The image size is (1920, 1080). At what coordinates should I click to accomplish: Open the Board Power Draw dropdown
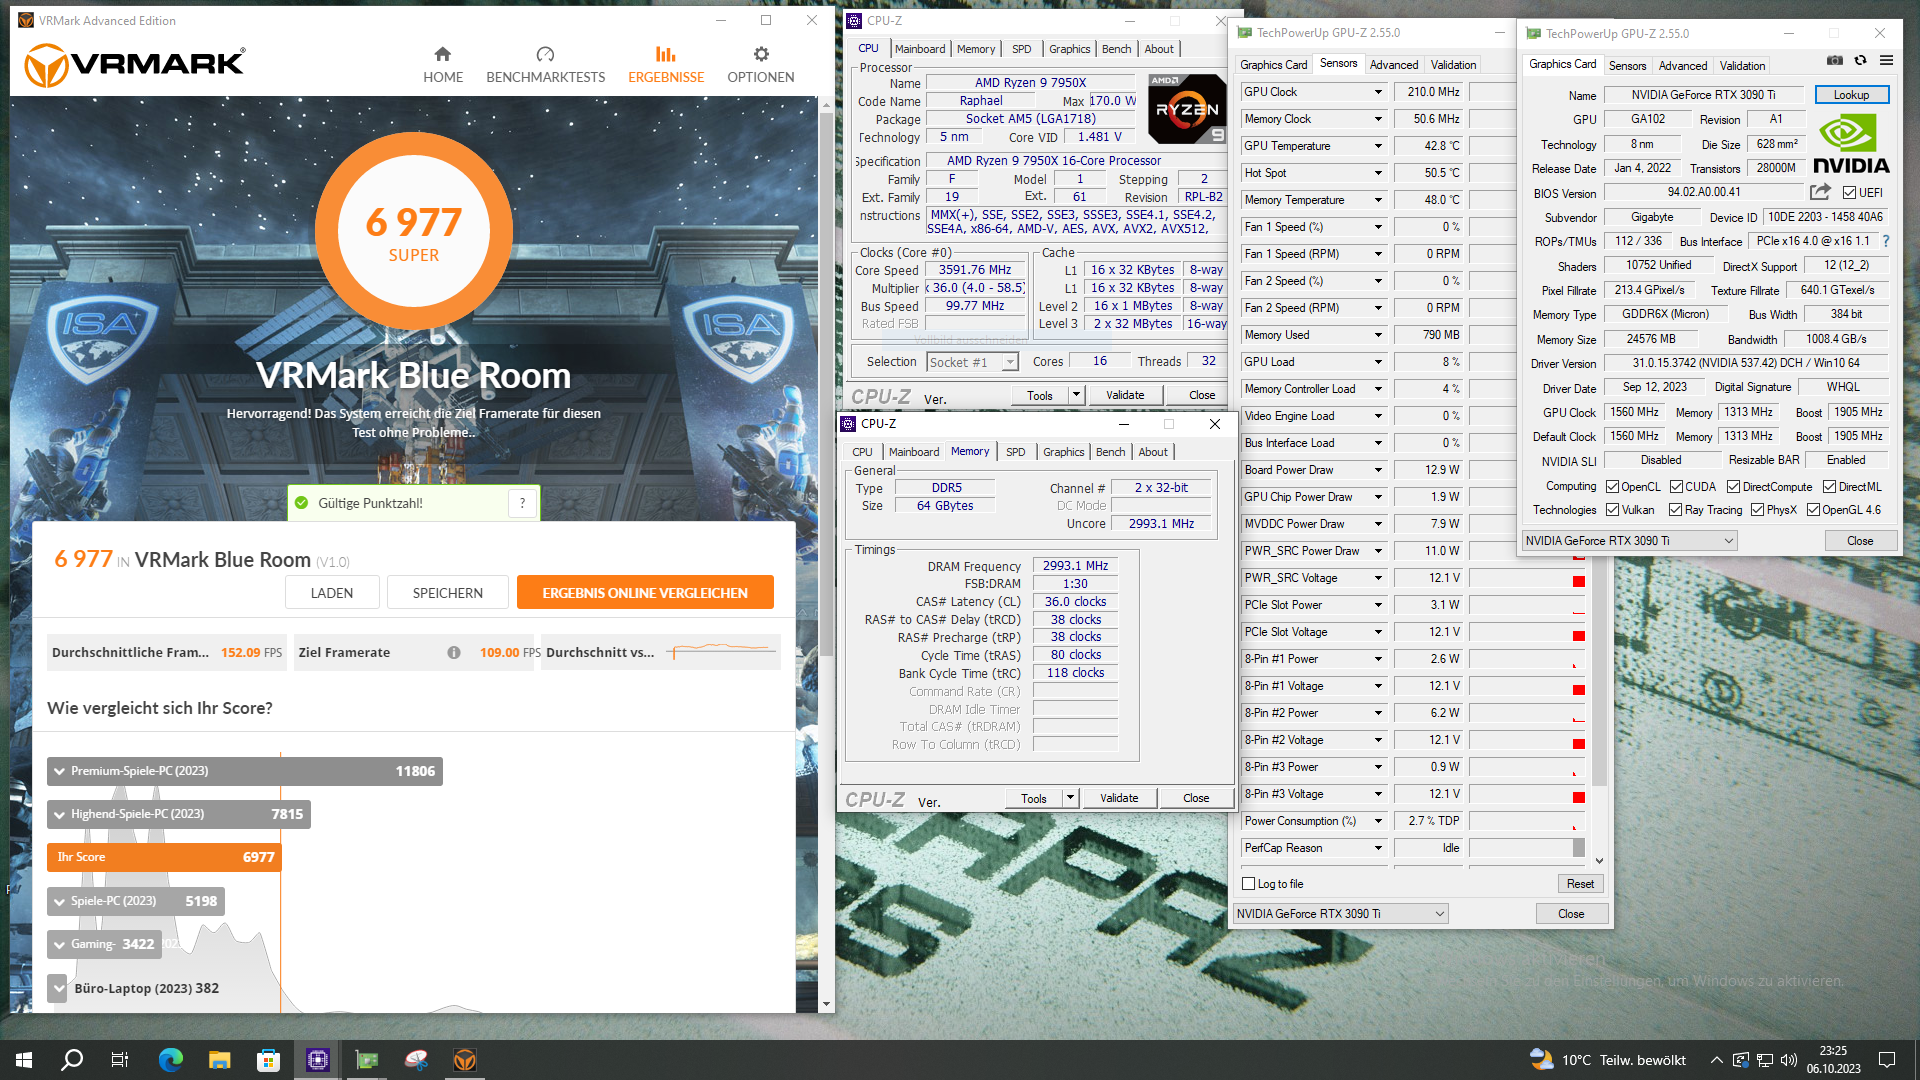pyautogui.click(x=1378, y=470)
